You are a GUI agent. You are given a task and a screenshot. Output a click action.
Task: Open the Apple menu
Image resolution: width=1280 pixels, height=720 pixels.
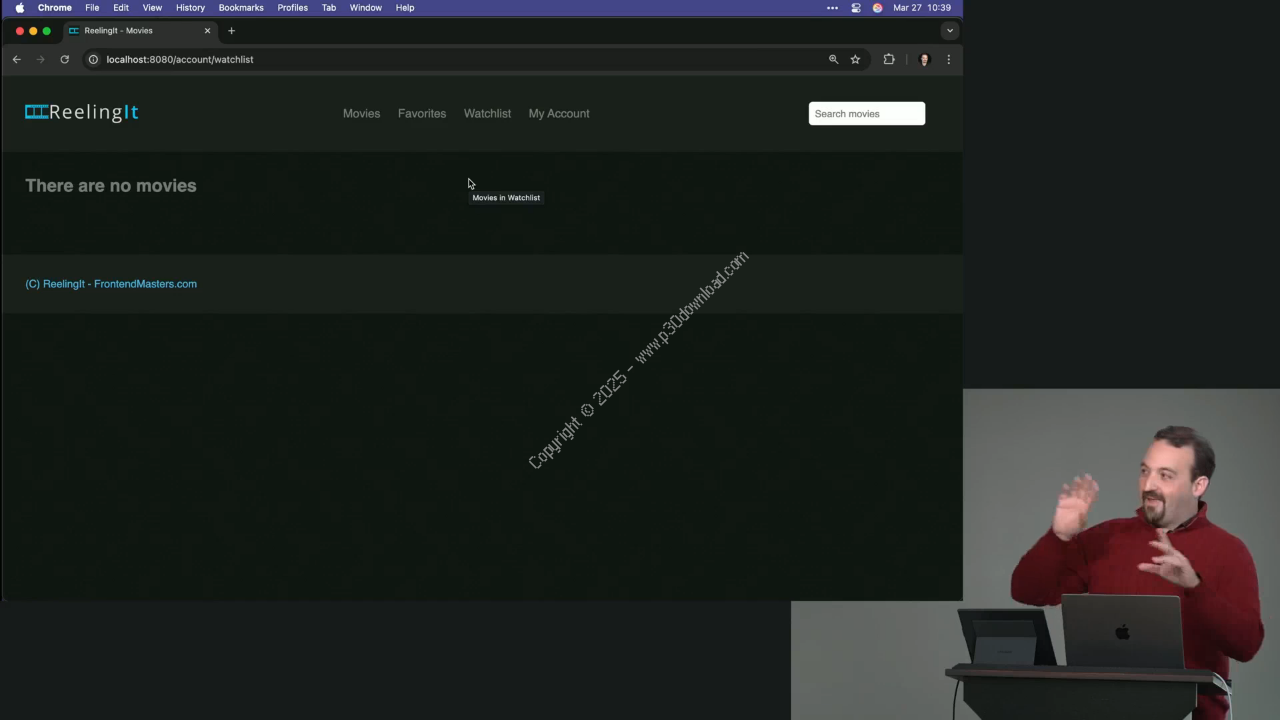19,7
